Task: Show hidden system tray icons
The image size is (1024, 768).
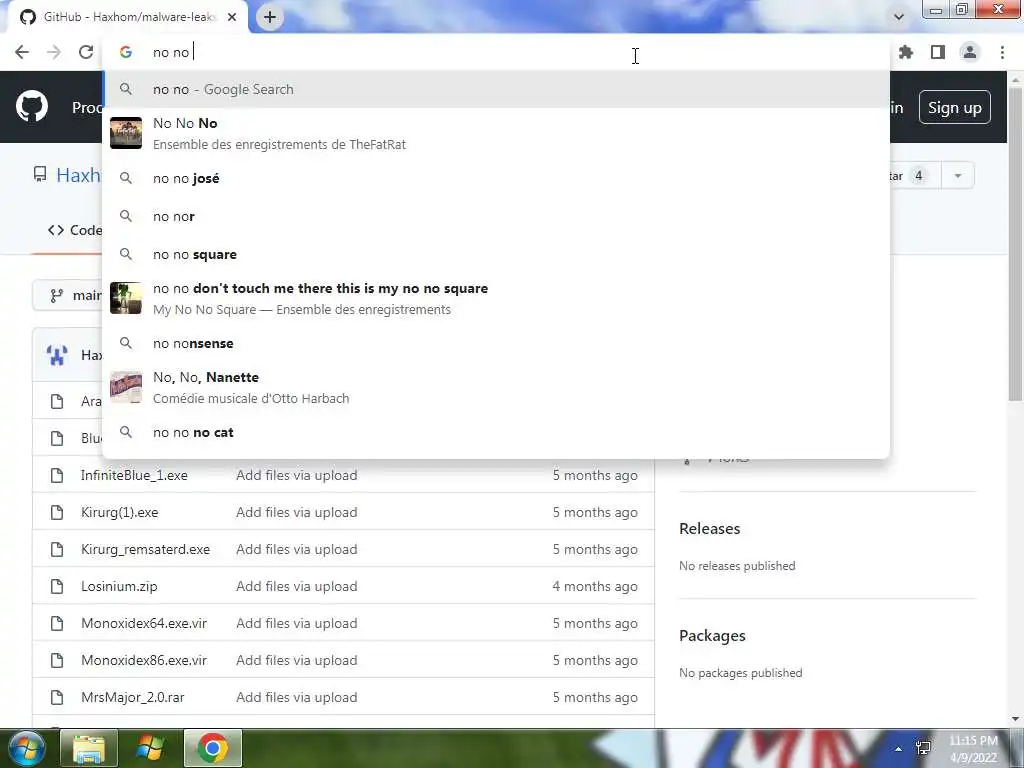Action: coord(899,749)
